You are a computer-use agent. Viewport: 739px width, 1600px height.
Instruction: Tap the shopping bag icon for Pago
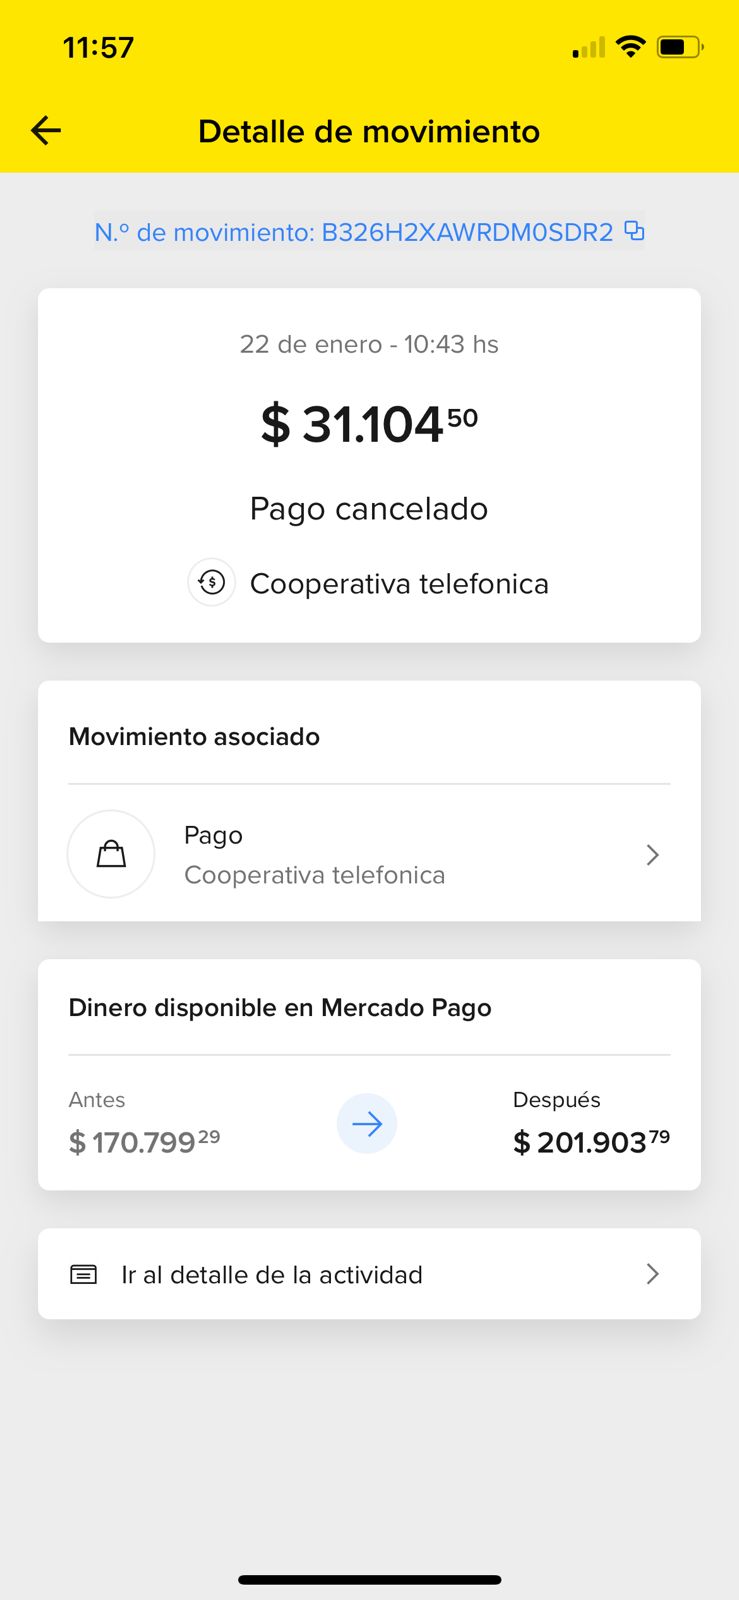click(111, 854)
